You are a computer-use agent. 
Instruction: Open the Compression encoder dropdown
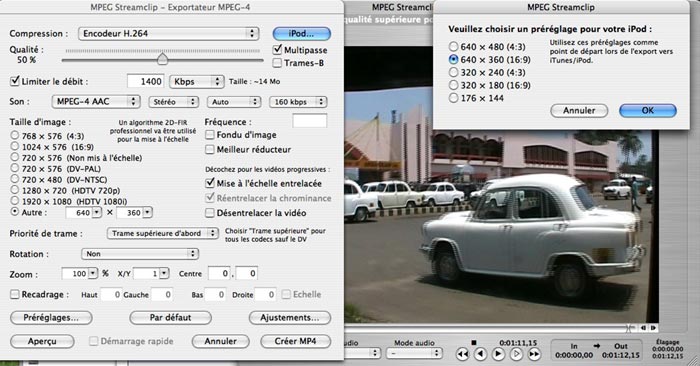(x=168, y=33)
